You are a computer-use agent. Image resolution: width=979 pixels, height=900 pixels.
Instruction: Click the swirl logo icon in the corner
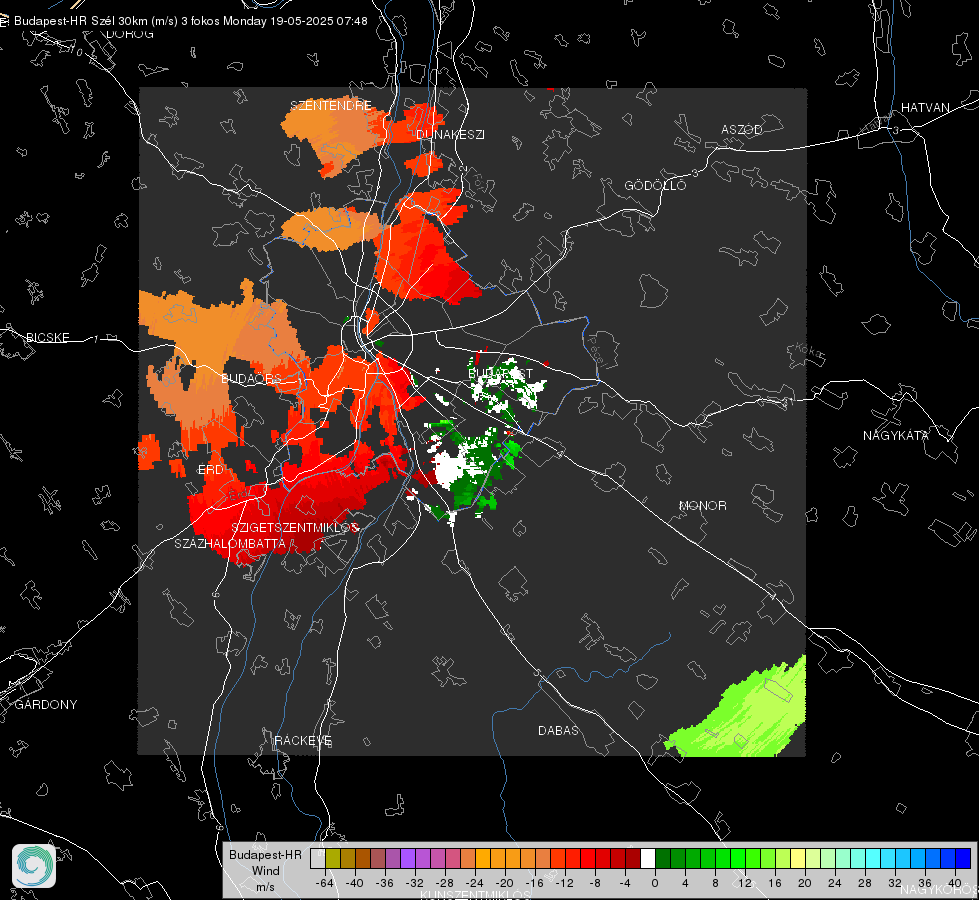click(x=34, y=866)
